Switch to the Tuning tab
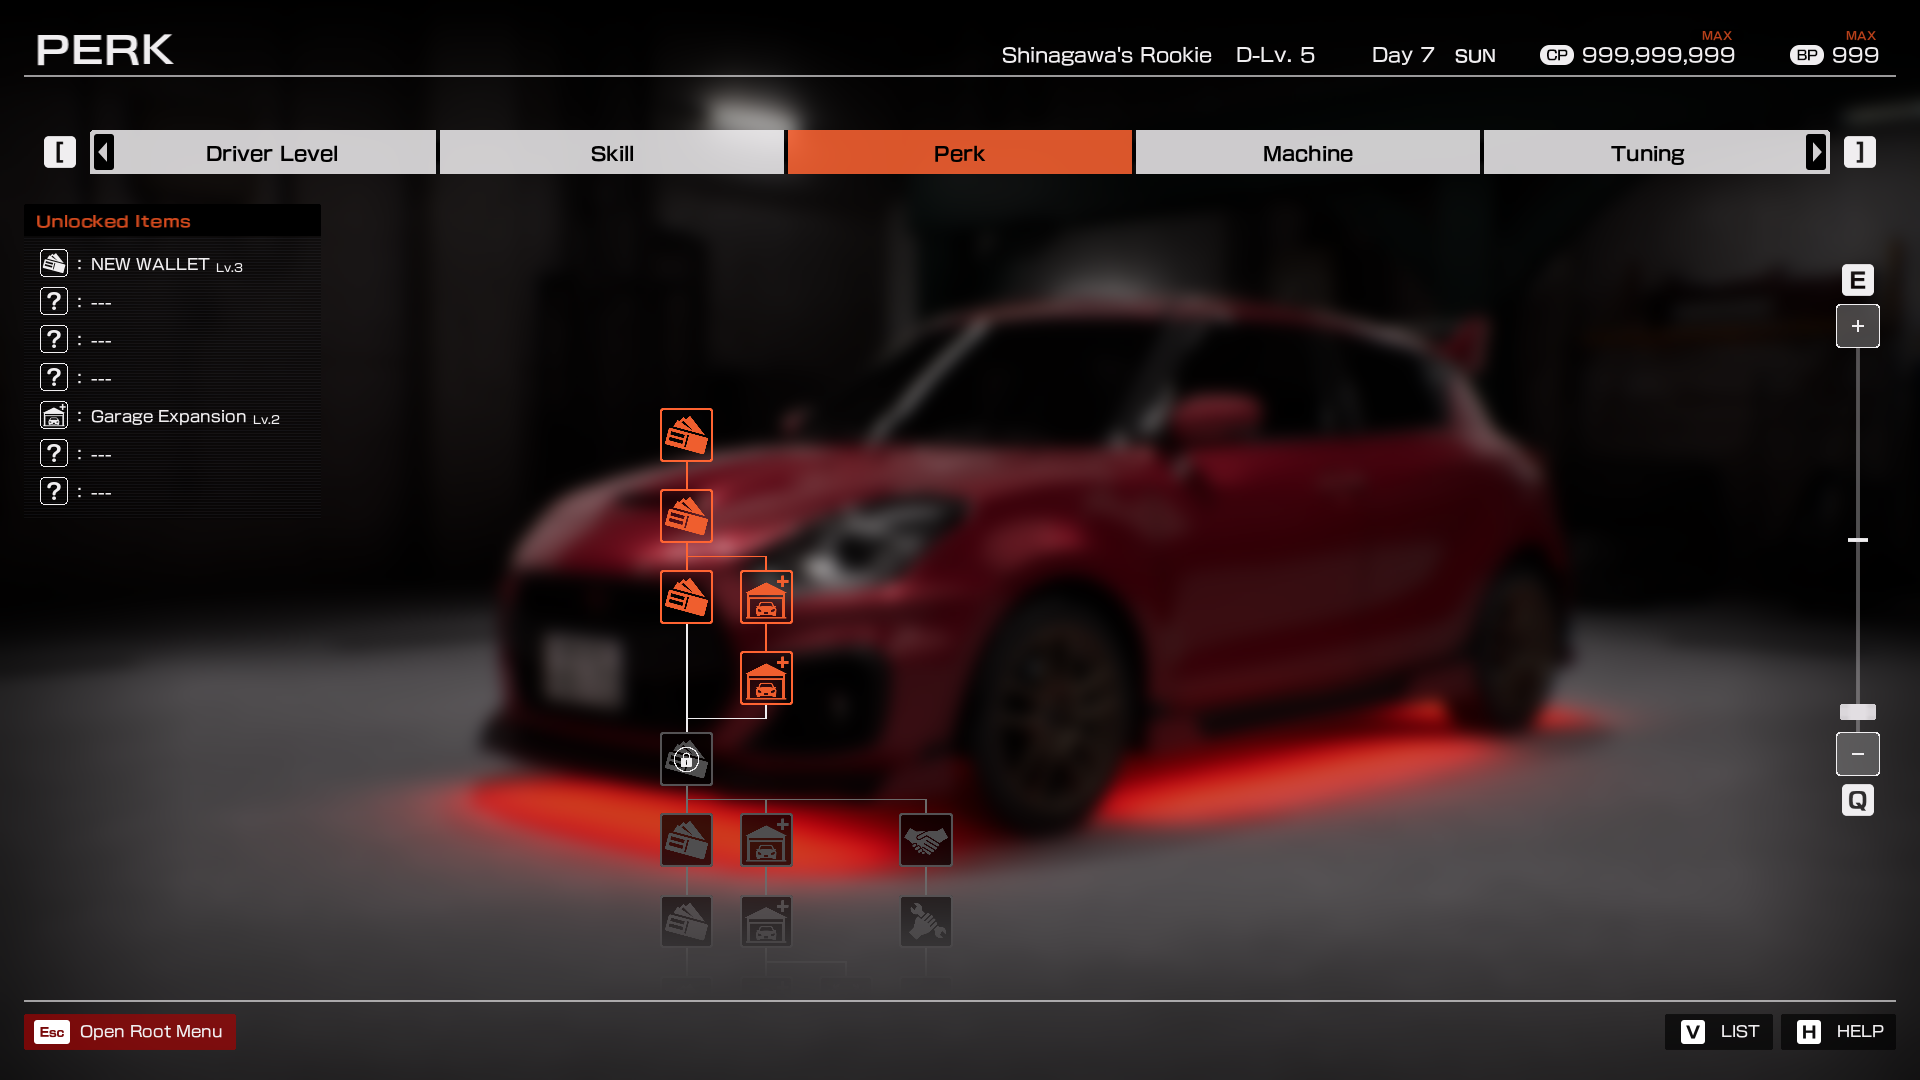This screenshot has height=1080, width=1920. 1647,153
